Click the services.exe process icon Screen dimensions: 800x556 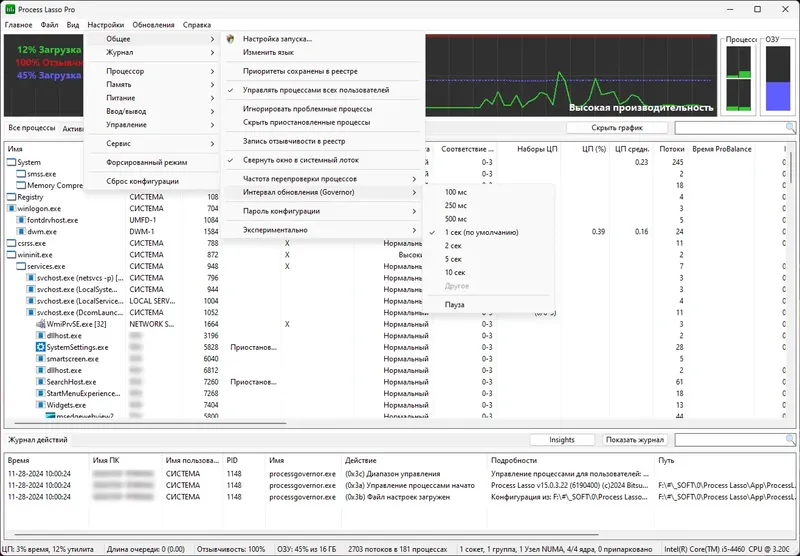pos(21,266)
